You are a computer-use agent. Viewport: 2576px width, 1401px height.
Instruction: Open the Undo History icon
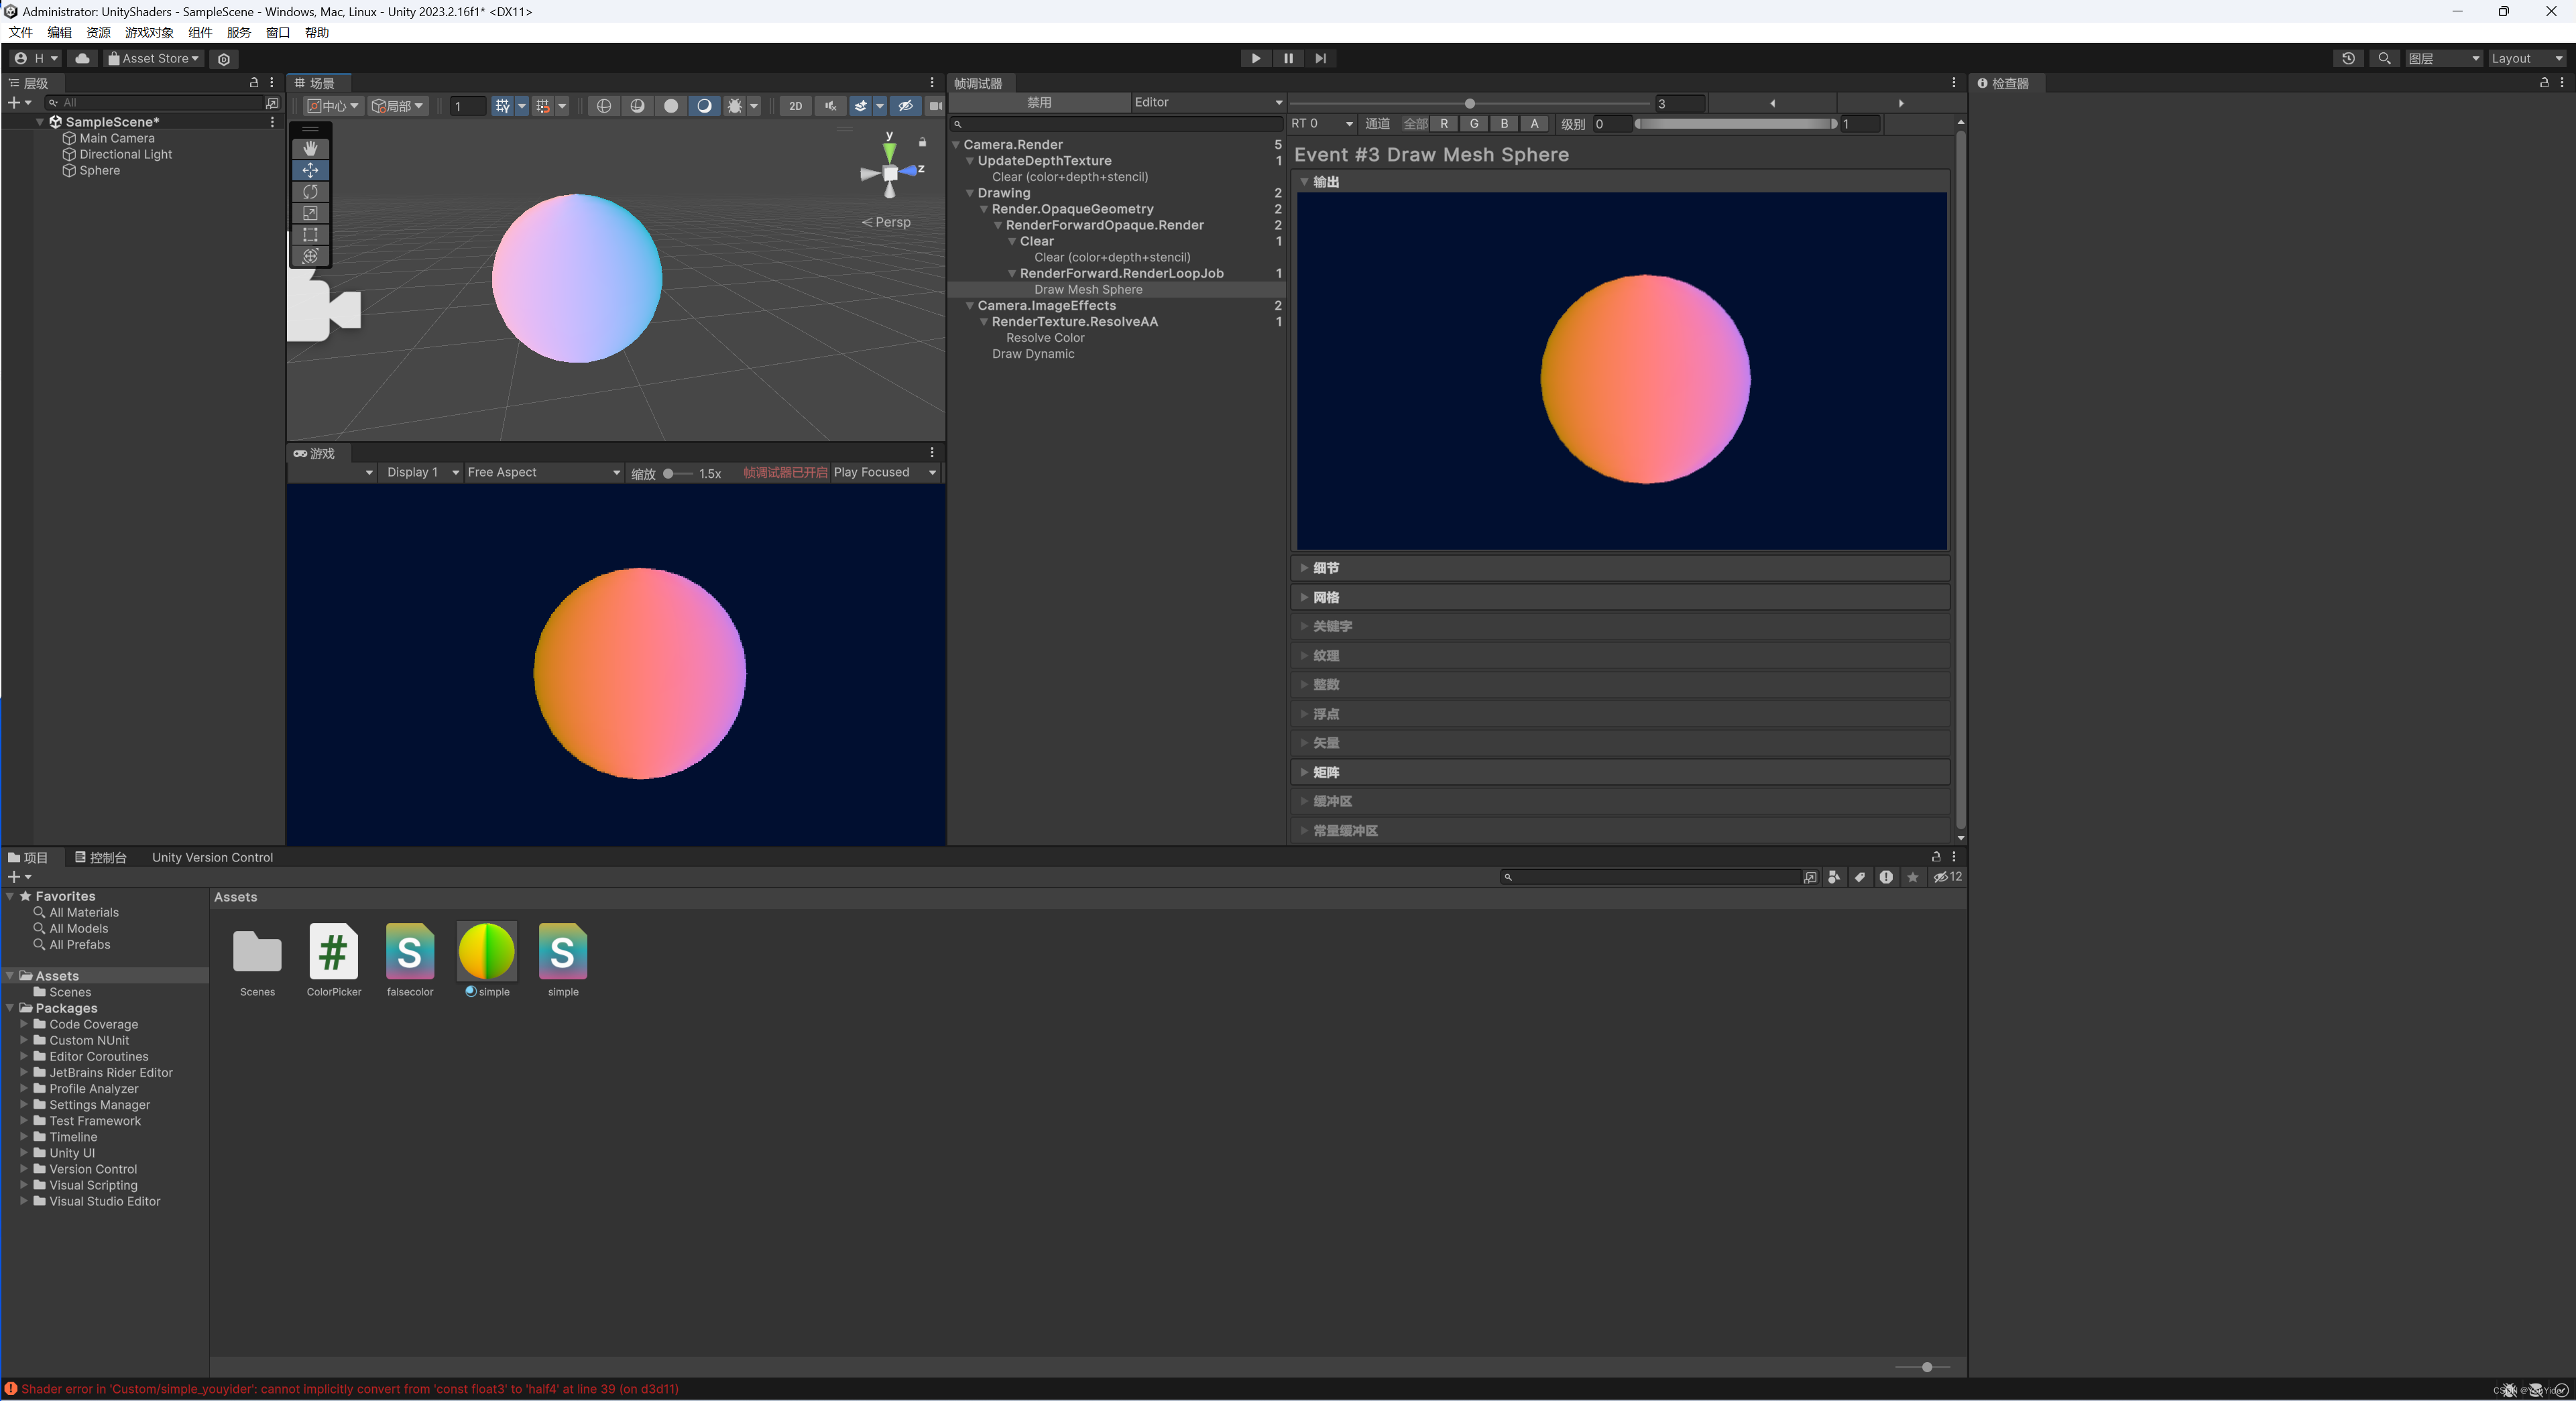tap(2348, 58)
